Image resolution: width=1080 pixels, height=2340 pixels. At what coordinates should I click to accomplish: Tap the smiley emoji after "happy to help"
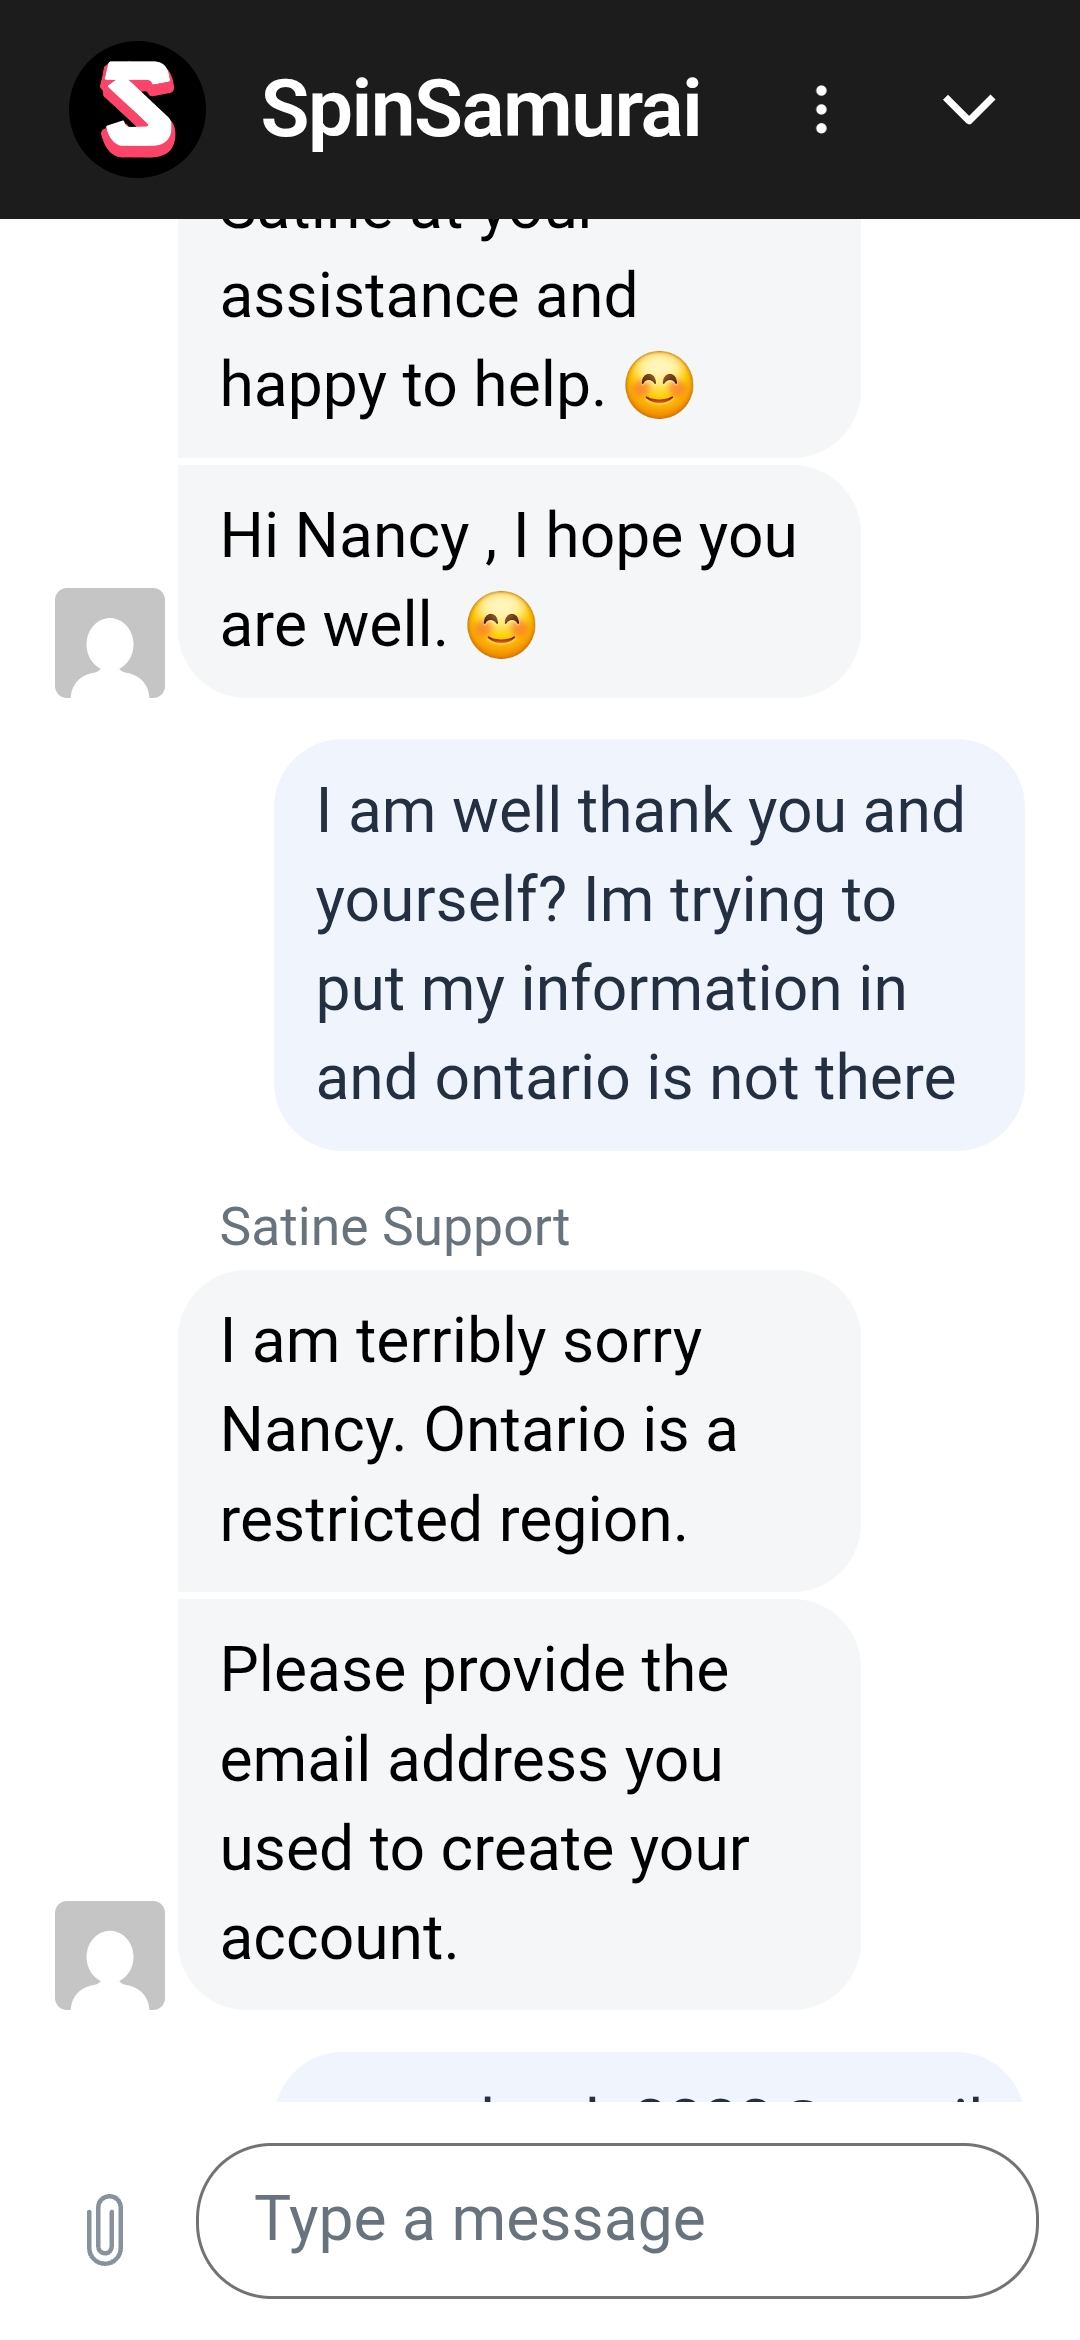[x=659, y=386]
